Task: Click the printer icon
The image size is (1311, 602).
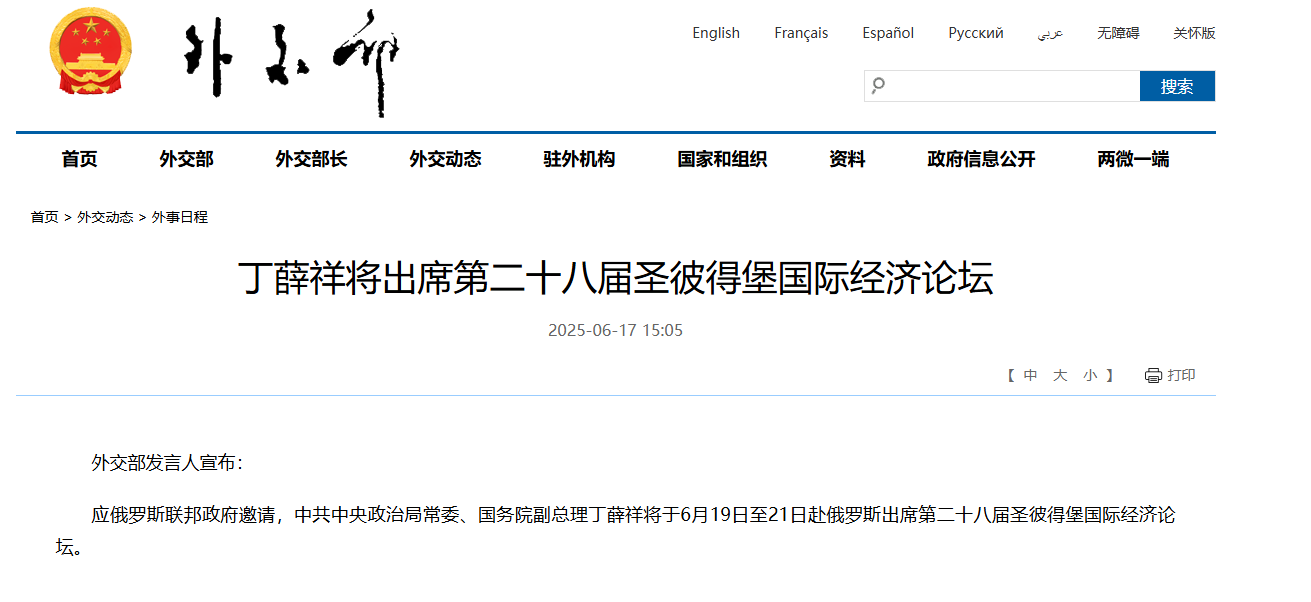Action: [1153, 376]
